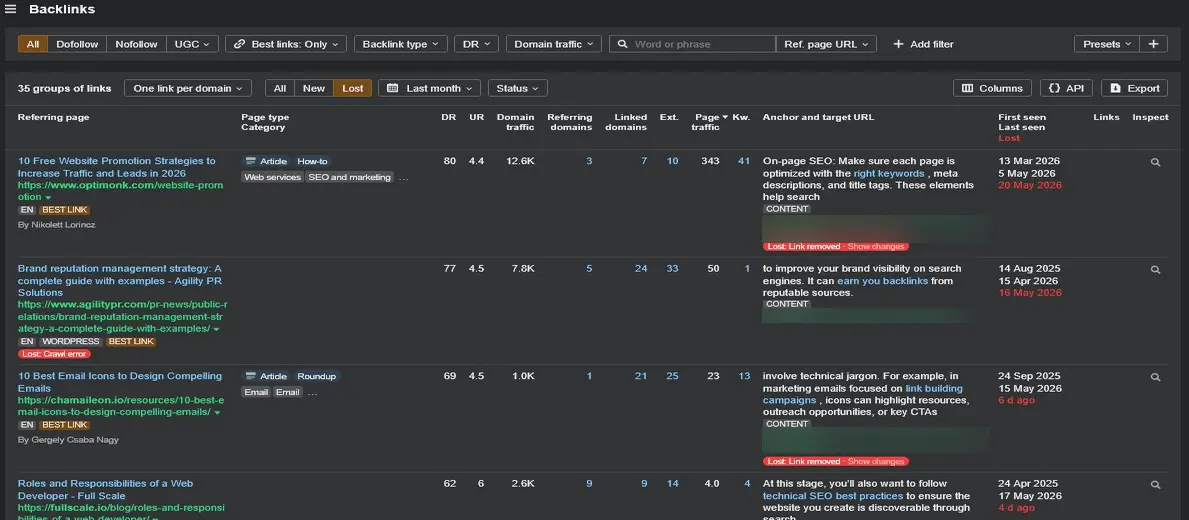This screenshot has width=1189, height=520.
Task: Expand the Agility PR URL caret
Action: point(216,330)
